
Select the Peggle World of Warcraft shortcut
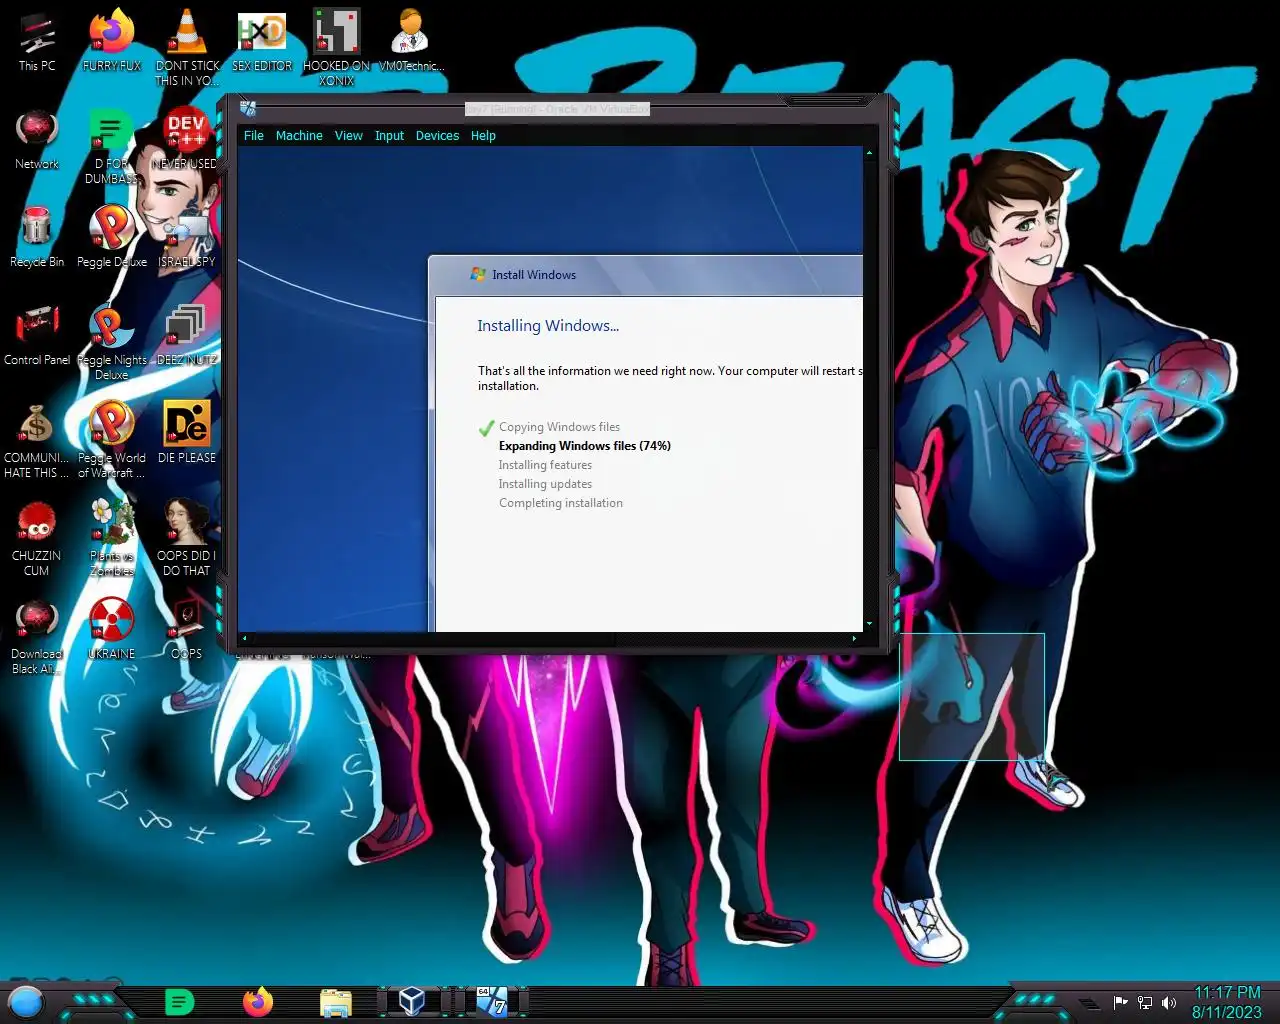pos(112,440)
